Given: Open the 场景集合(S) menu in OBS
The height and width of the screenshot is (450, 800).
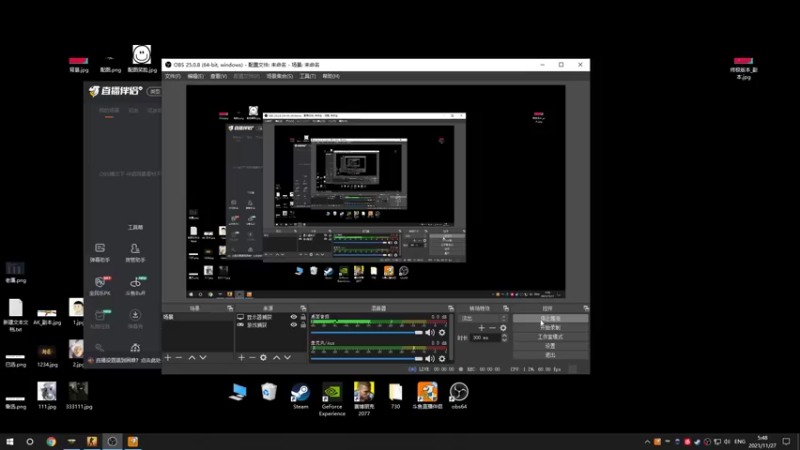Looking at the screenshot, I should pos(279,76).
